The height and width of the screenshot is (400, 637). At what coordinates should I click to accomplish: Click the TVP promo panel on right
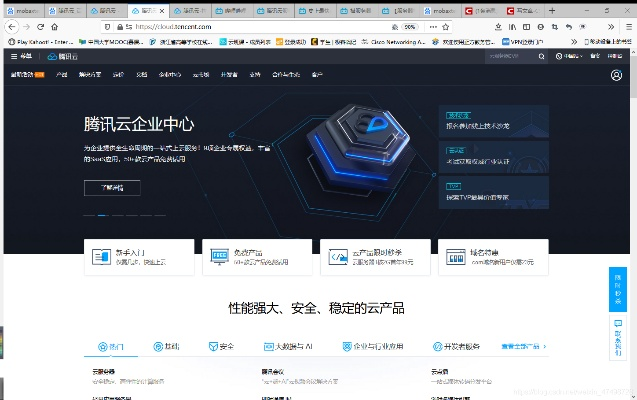coord(494,192)
